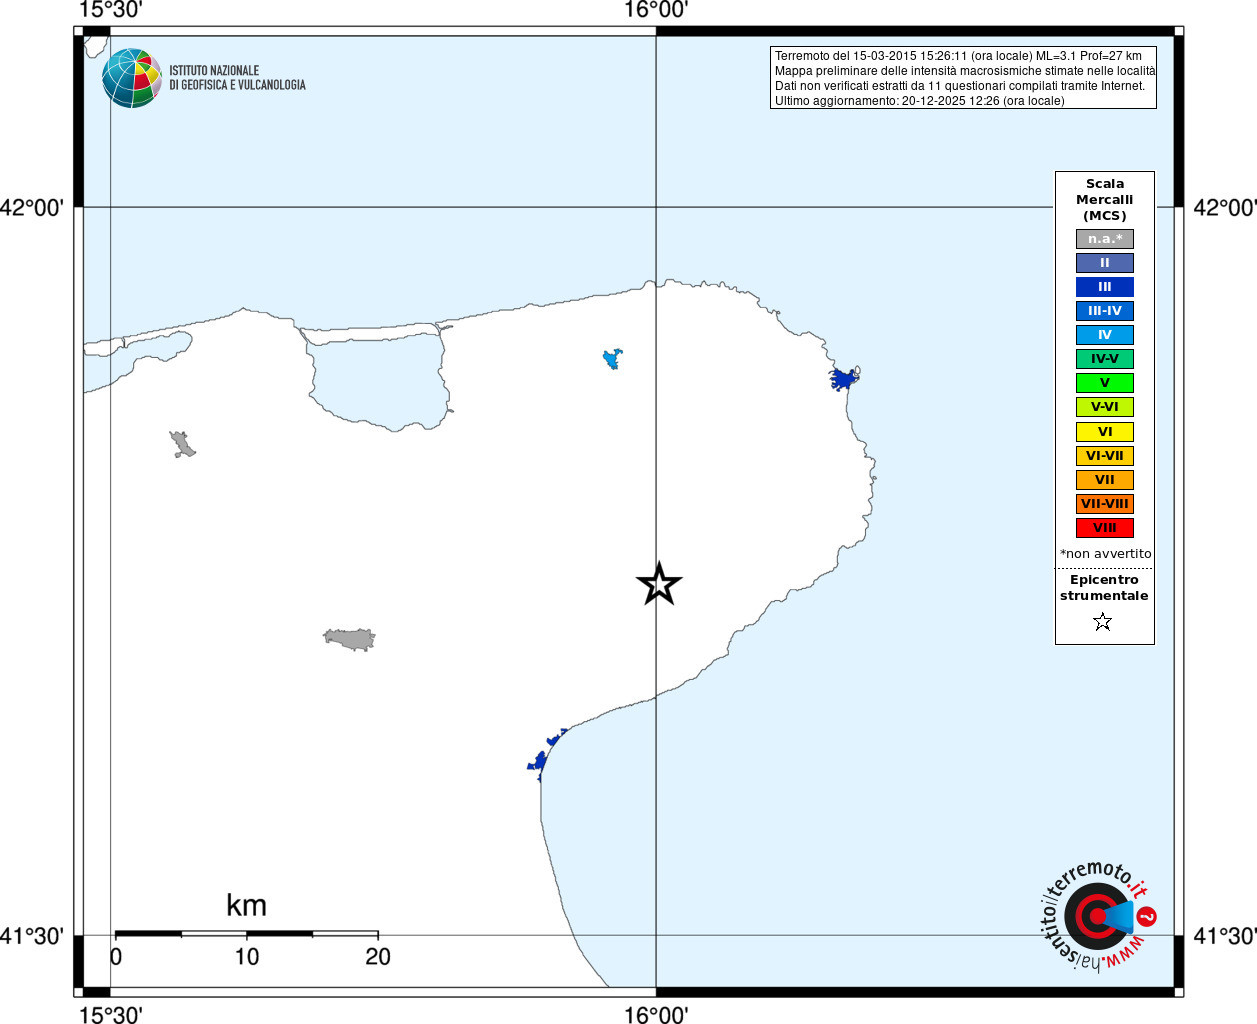Select the red VIII legend swatch
1257x1024 pixels.
coord(1105,528)
